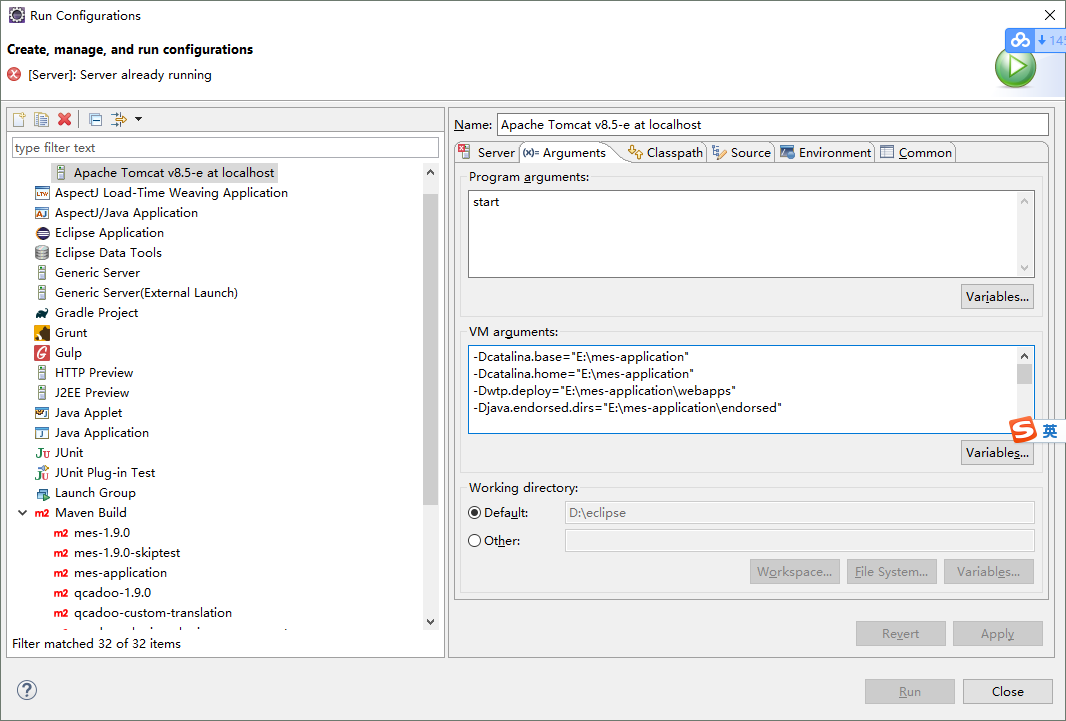Open the Environment tab
Viewport: 1066px width, 721px height.
point(825,152)
